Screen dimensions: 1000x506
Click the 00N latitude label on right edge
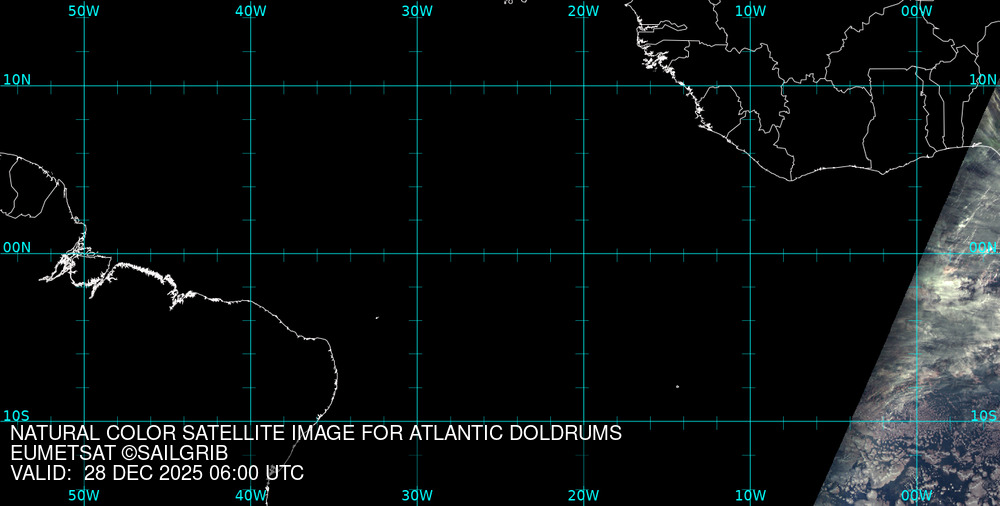[984, 247]
